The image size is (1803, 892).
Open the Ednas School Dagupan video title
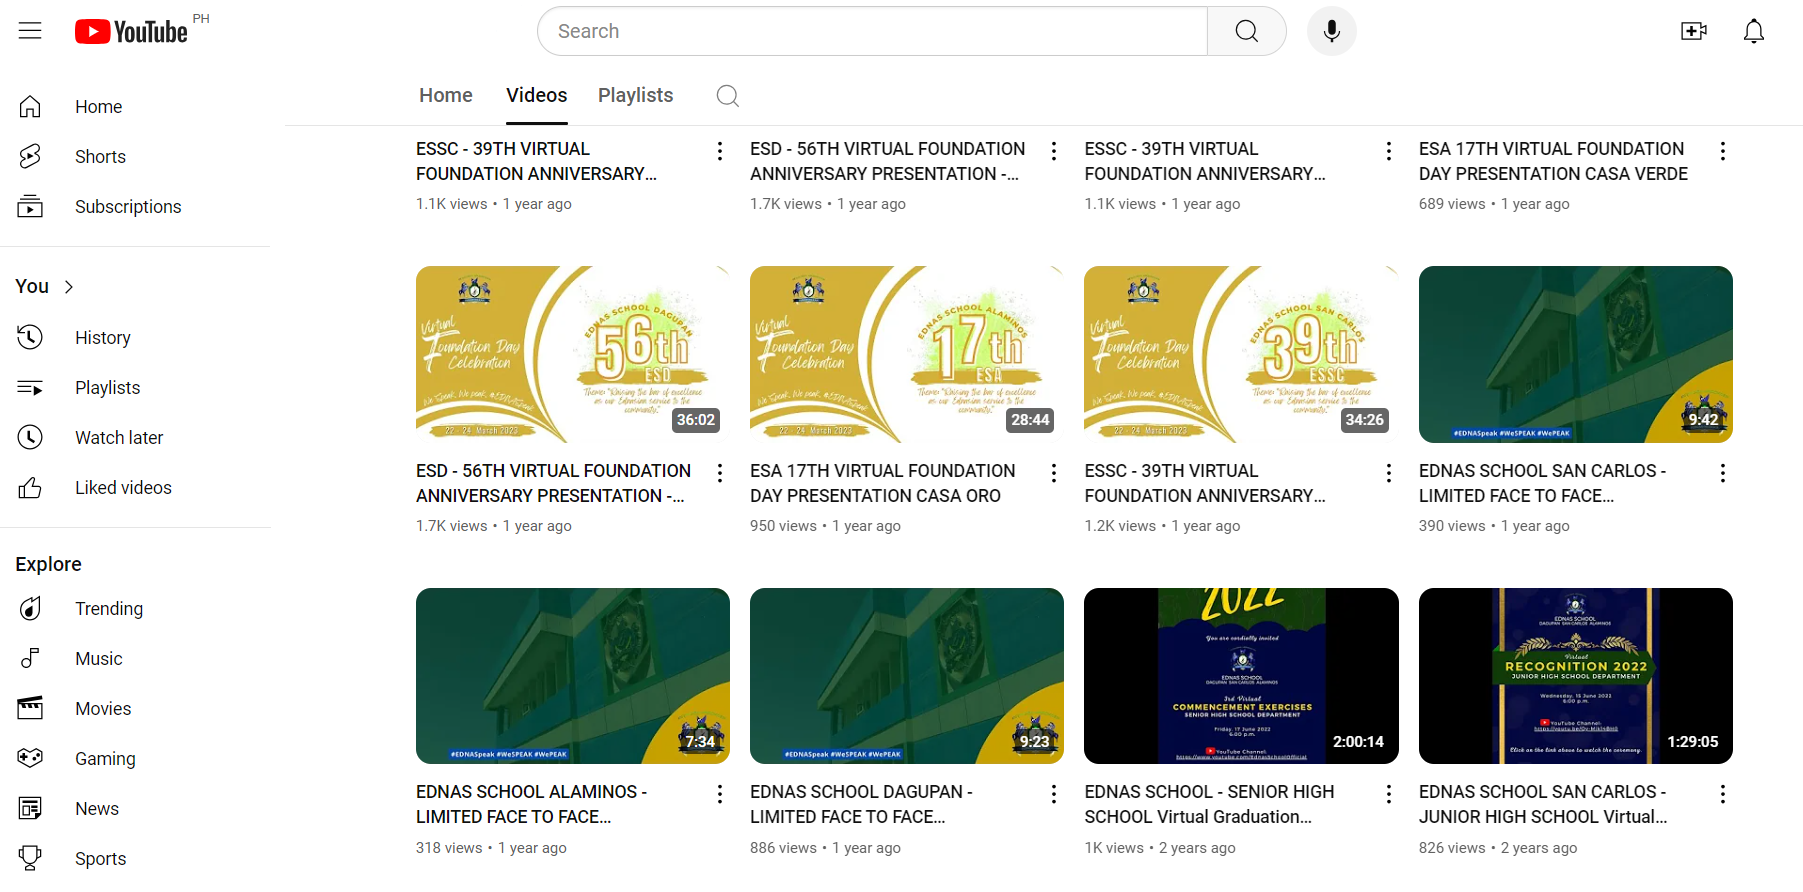tap(862, 804)
